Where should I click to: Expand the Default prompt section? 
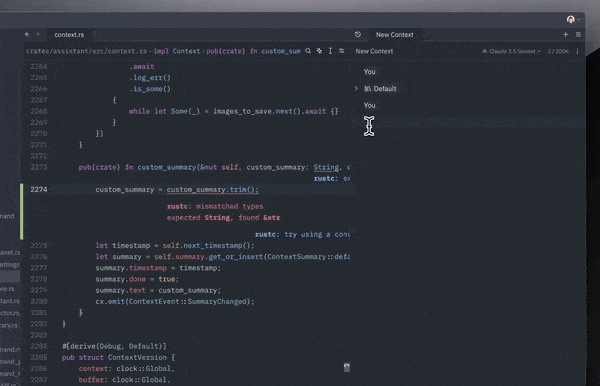point(356,88)
